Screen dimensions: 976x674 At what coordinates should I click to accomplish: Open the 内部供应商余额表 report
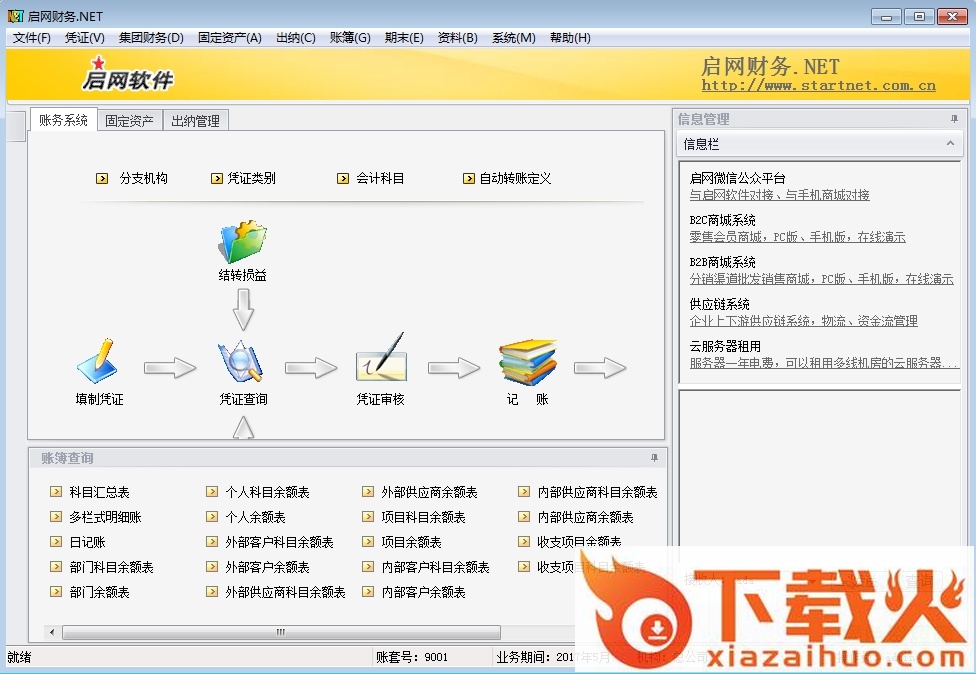[x=585, y=517]
